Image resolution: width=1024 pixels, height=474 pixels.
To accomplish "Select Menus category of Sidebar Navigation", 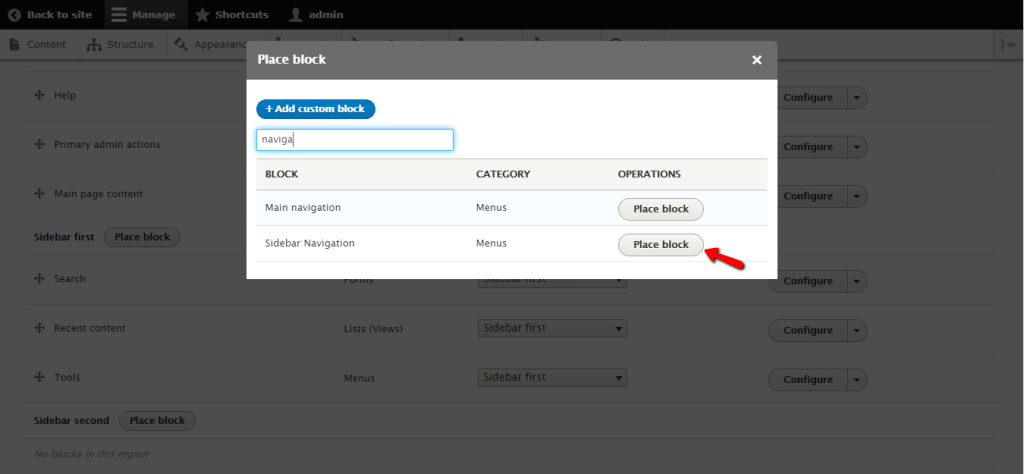I will tap(491, 243).
